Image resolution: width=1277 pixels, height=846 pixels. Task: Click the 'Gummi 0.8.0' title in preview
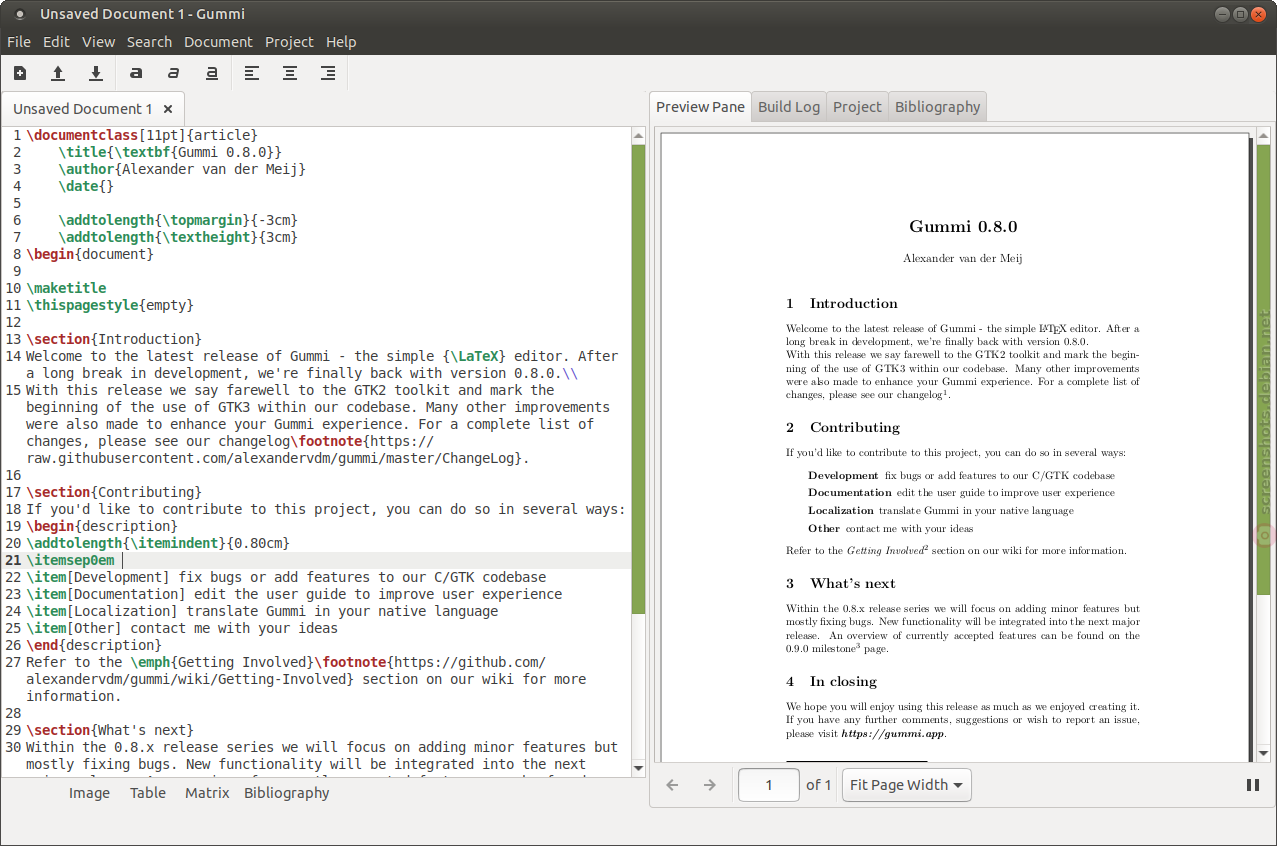click(x=963, y=227)
